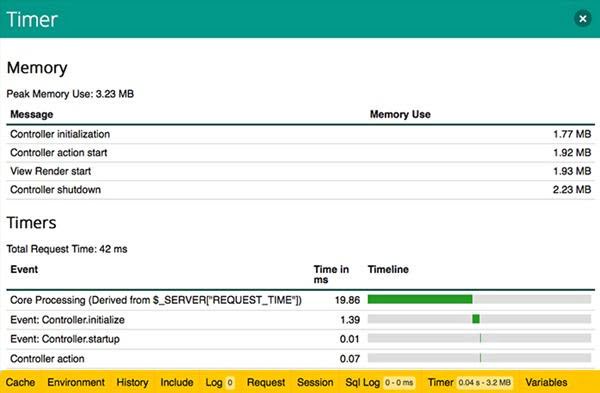Open the Cache tab
The width and height of the screenshot is (600, 393).
[x=20, y=382]
